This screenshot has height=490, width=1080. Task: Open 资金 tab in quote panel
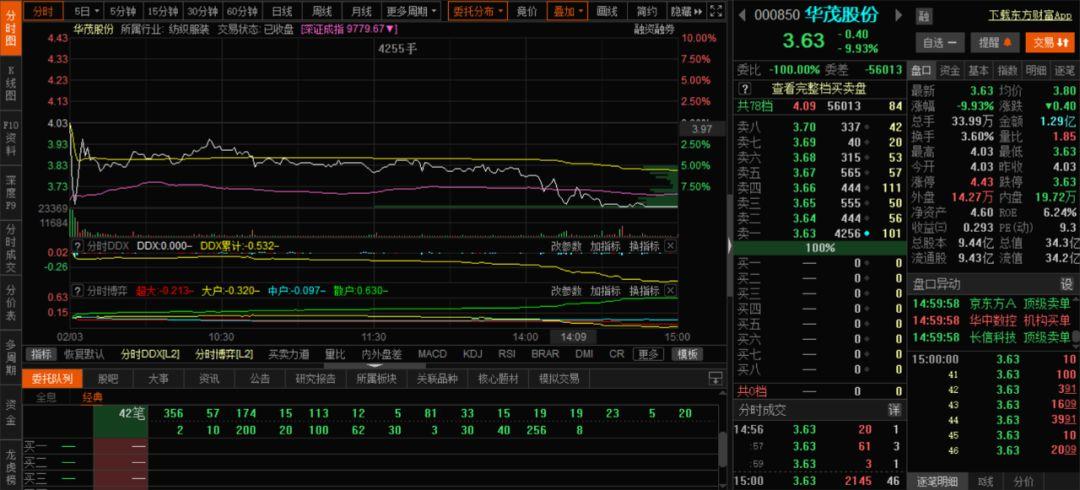click(x=950, y=70)
